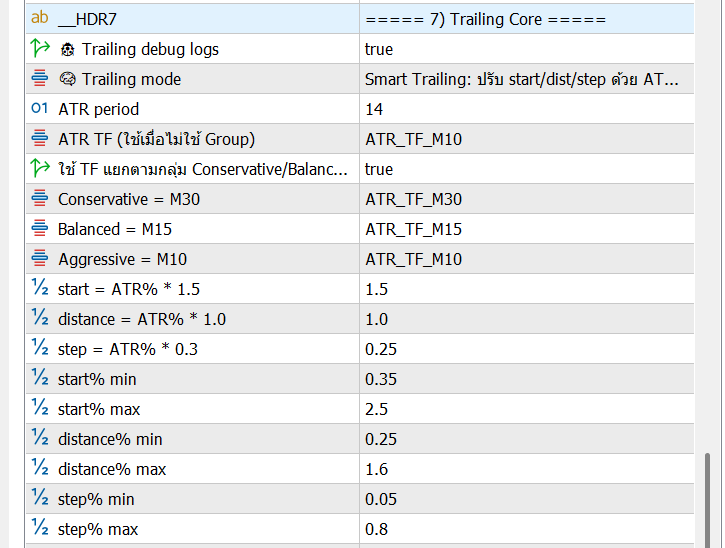Click the boolean icon beside Trailing debug logs
Viewport: 725px width, 548px height.
(x=40, y=49)
